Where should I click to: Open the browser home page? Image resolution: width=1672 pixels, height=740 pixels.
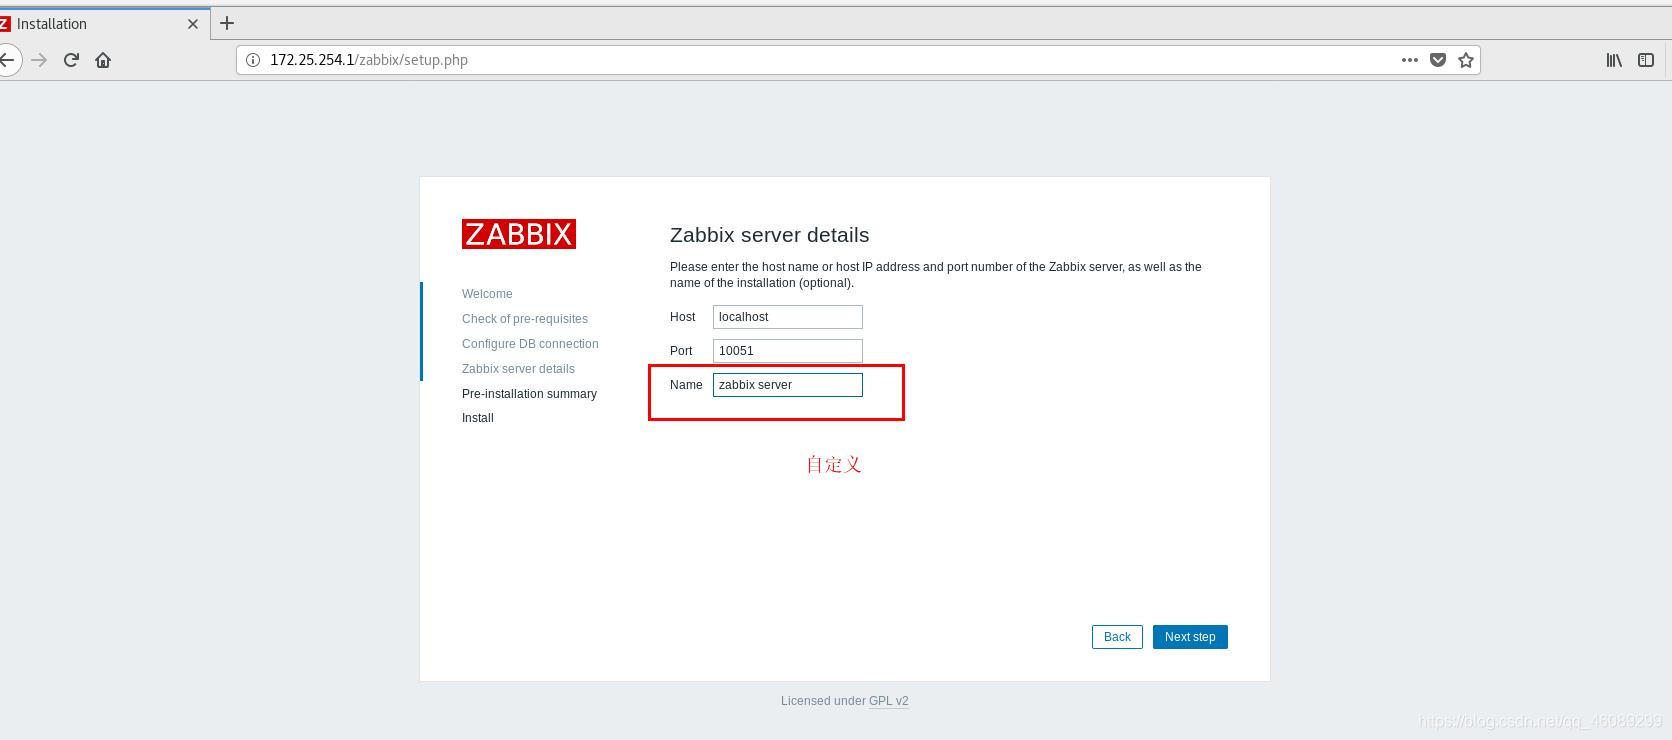click(103, 60)
